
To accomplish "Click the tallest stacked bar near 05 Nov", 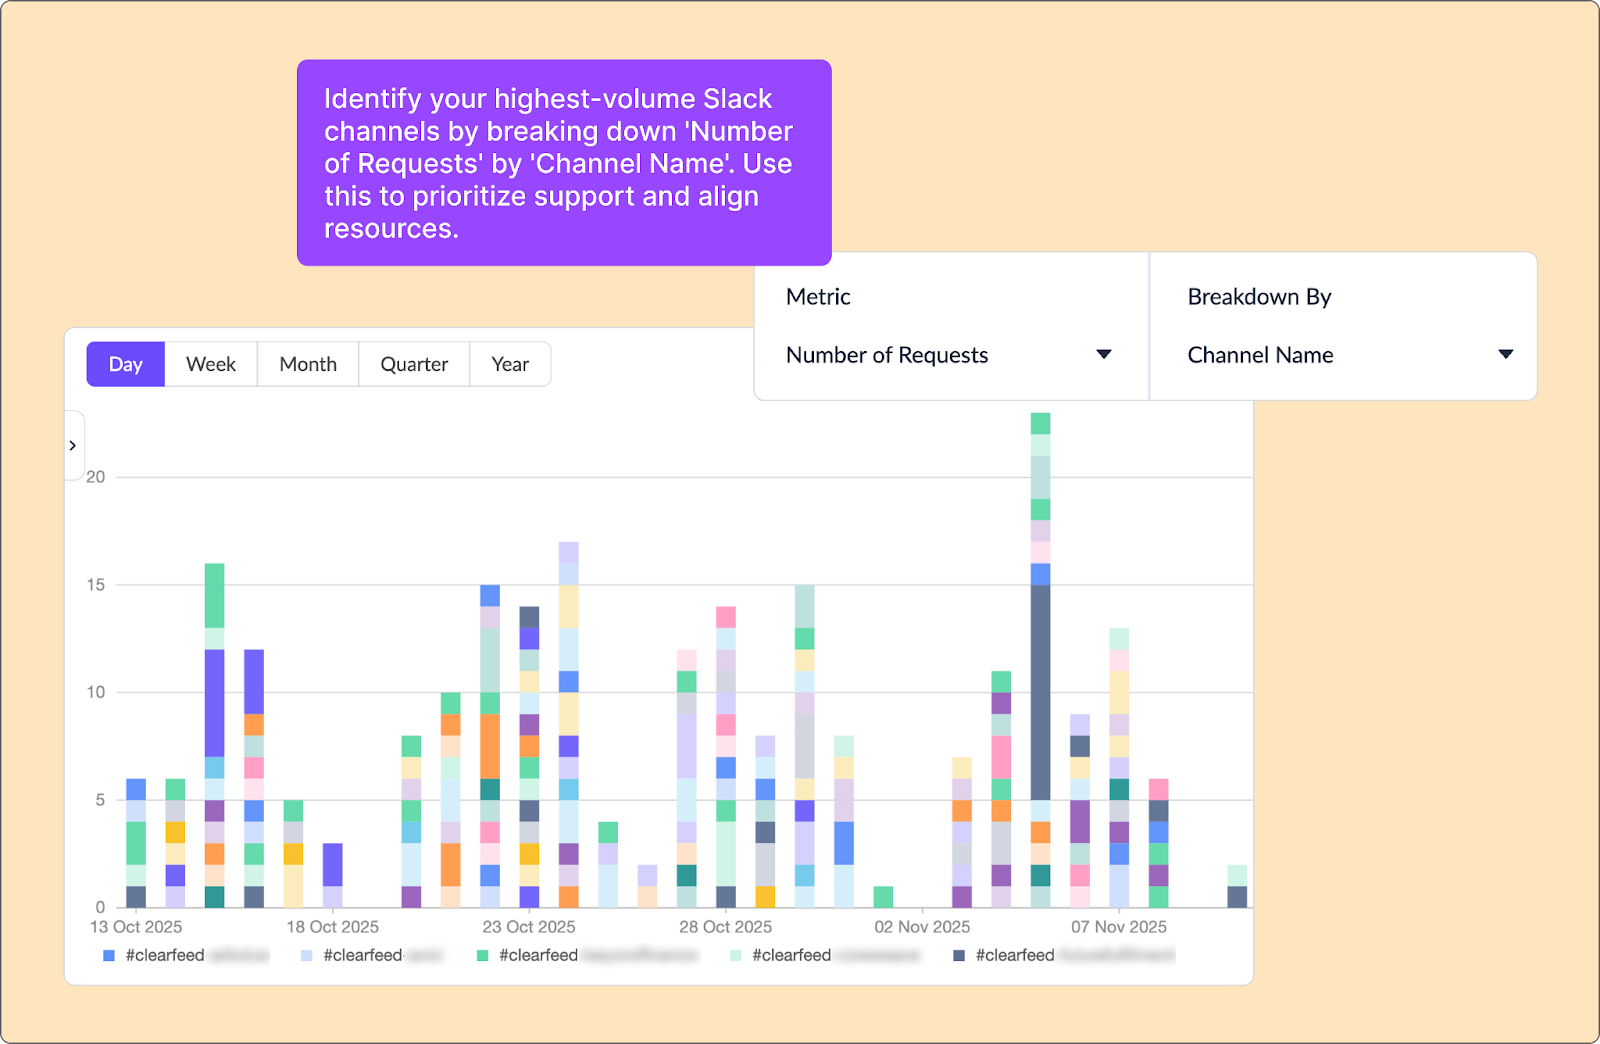I will coord(1039,650).
